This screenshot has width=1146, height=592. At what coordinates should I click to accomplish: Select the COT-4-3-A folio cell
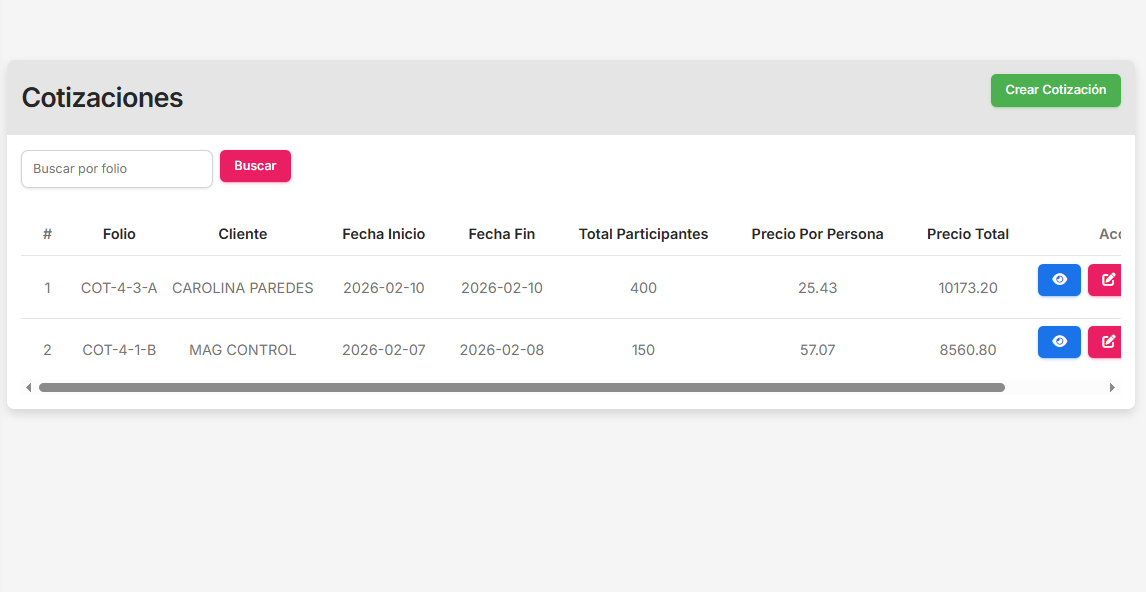pyautogui.click(x=119, y=288)
